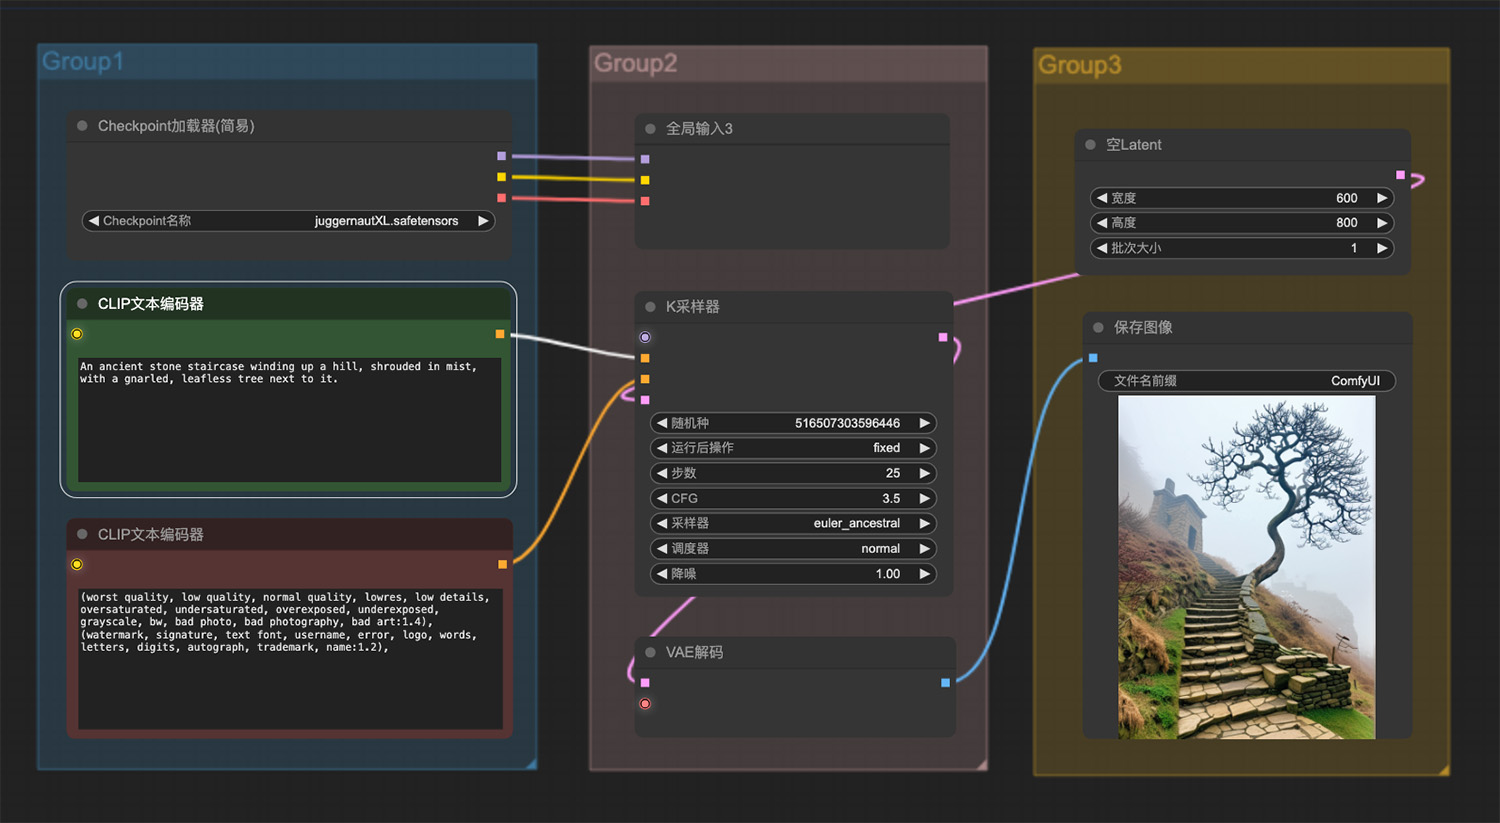Click the blue image input port on 保存图像

(1093, 358)
